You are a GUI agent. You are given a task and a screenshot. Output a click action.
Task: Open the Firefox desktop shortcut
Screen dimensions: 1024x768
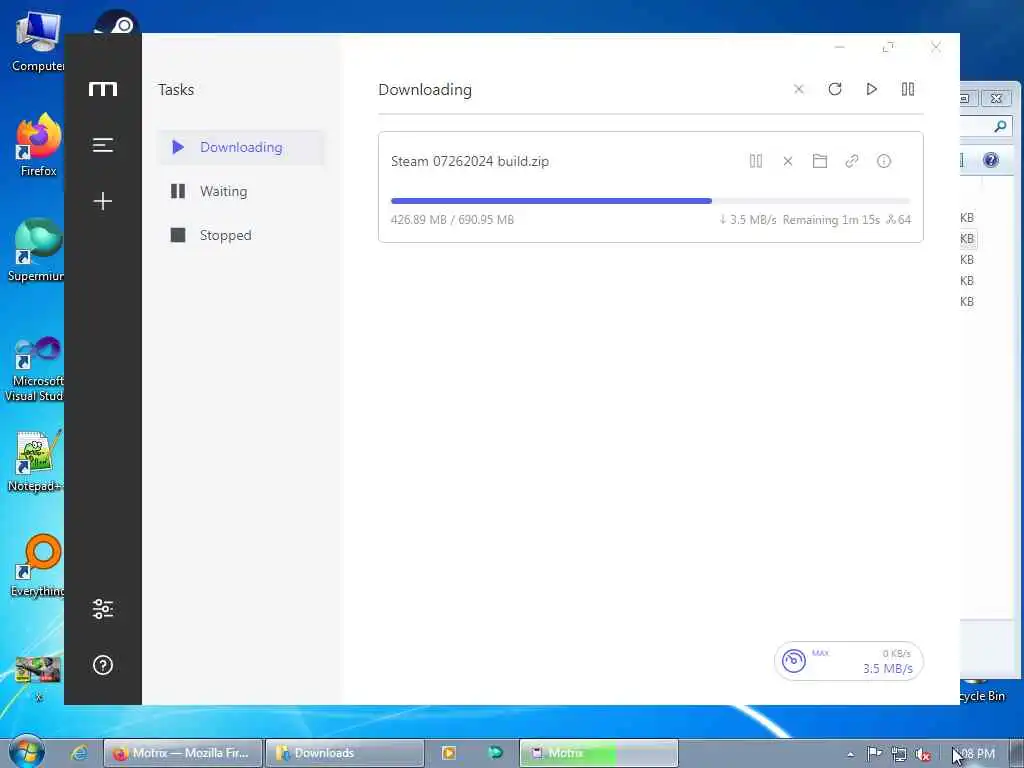point(39,145)
